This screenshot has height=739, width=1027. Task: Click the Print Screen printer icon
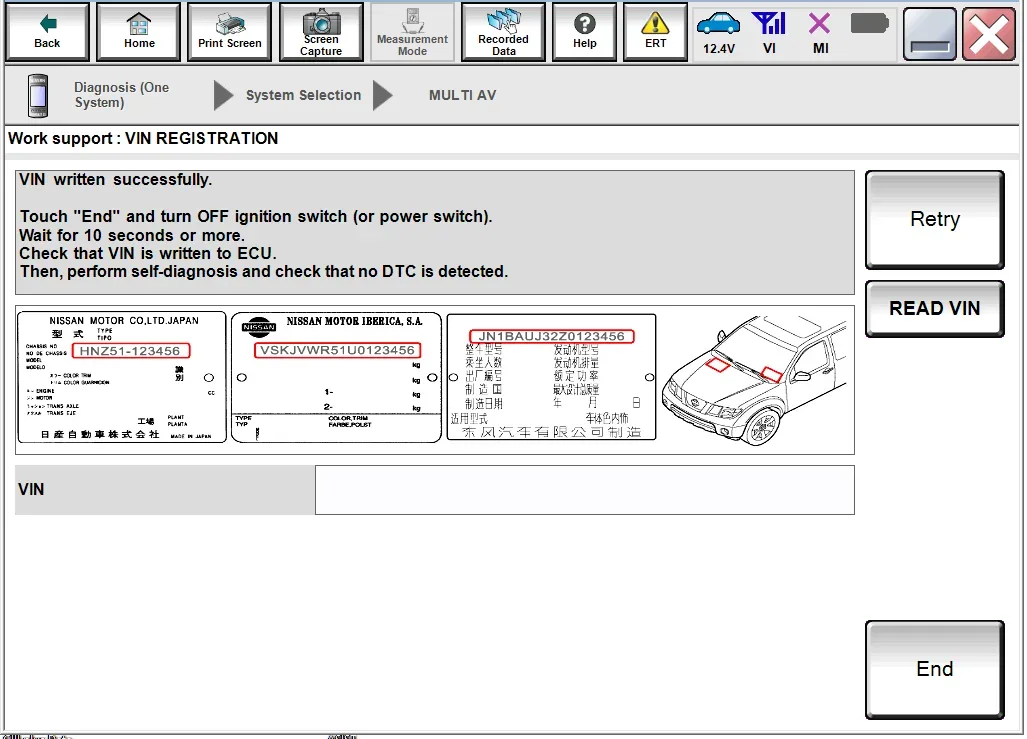[x=230, y=24]
